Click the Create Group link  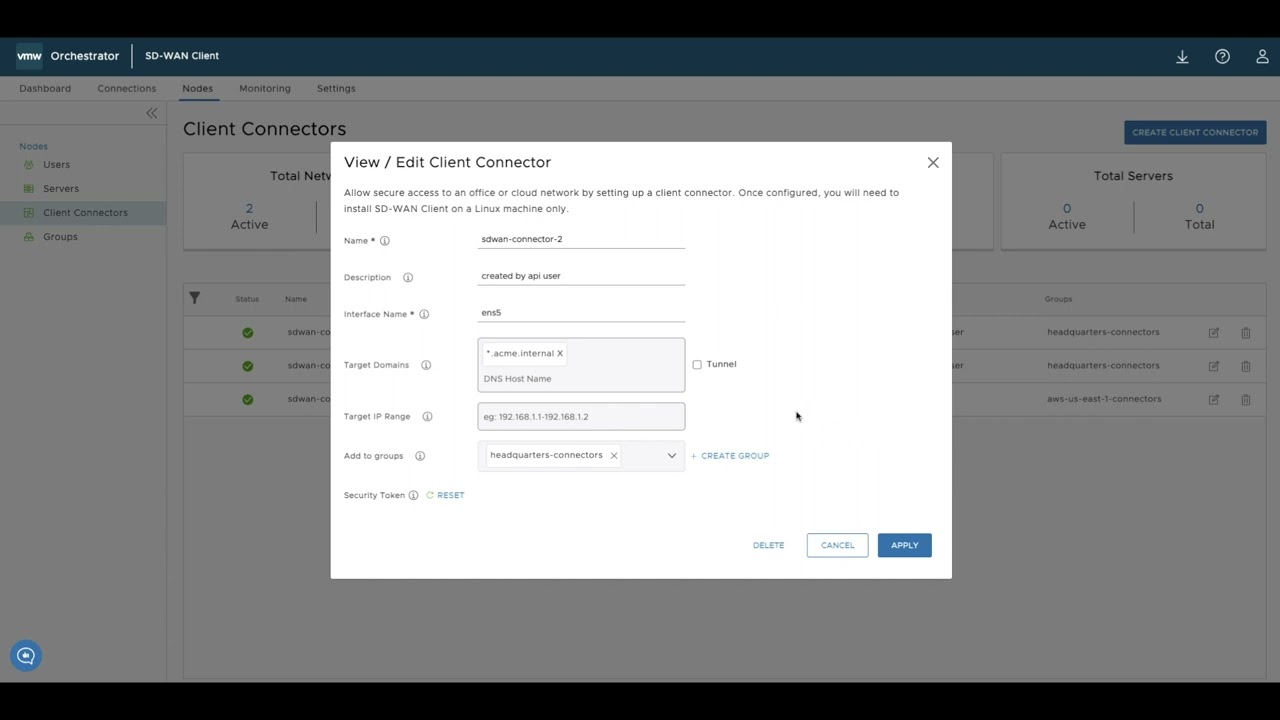(730, 456)
